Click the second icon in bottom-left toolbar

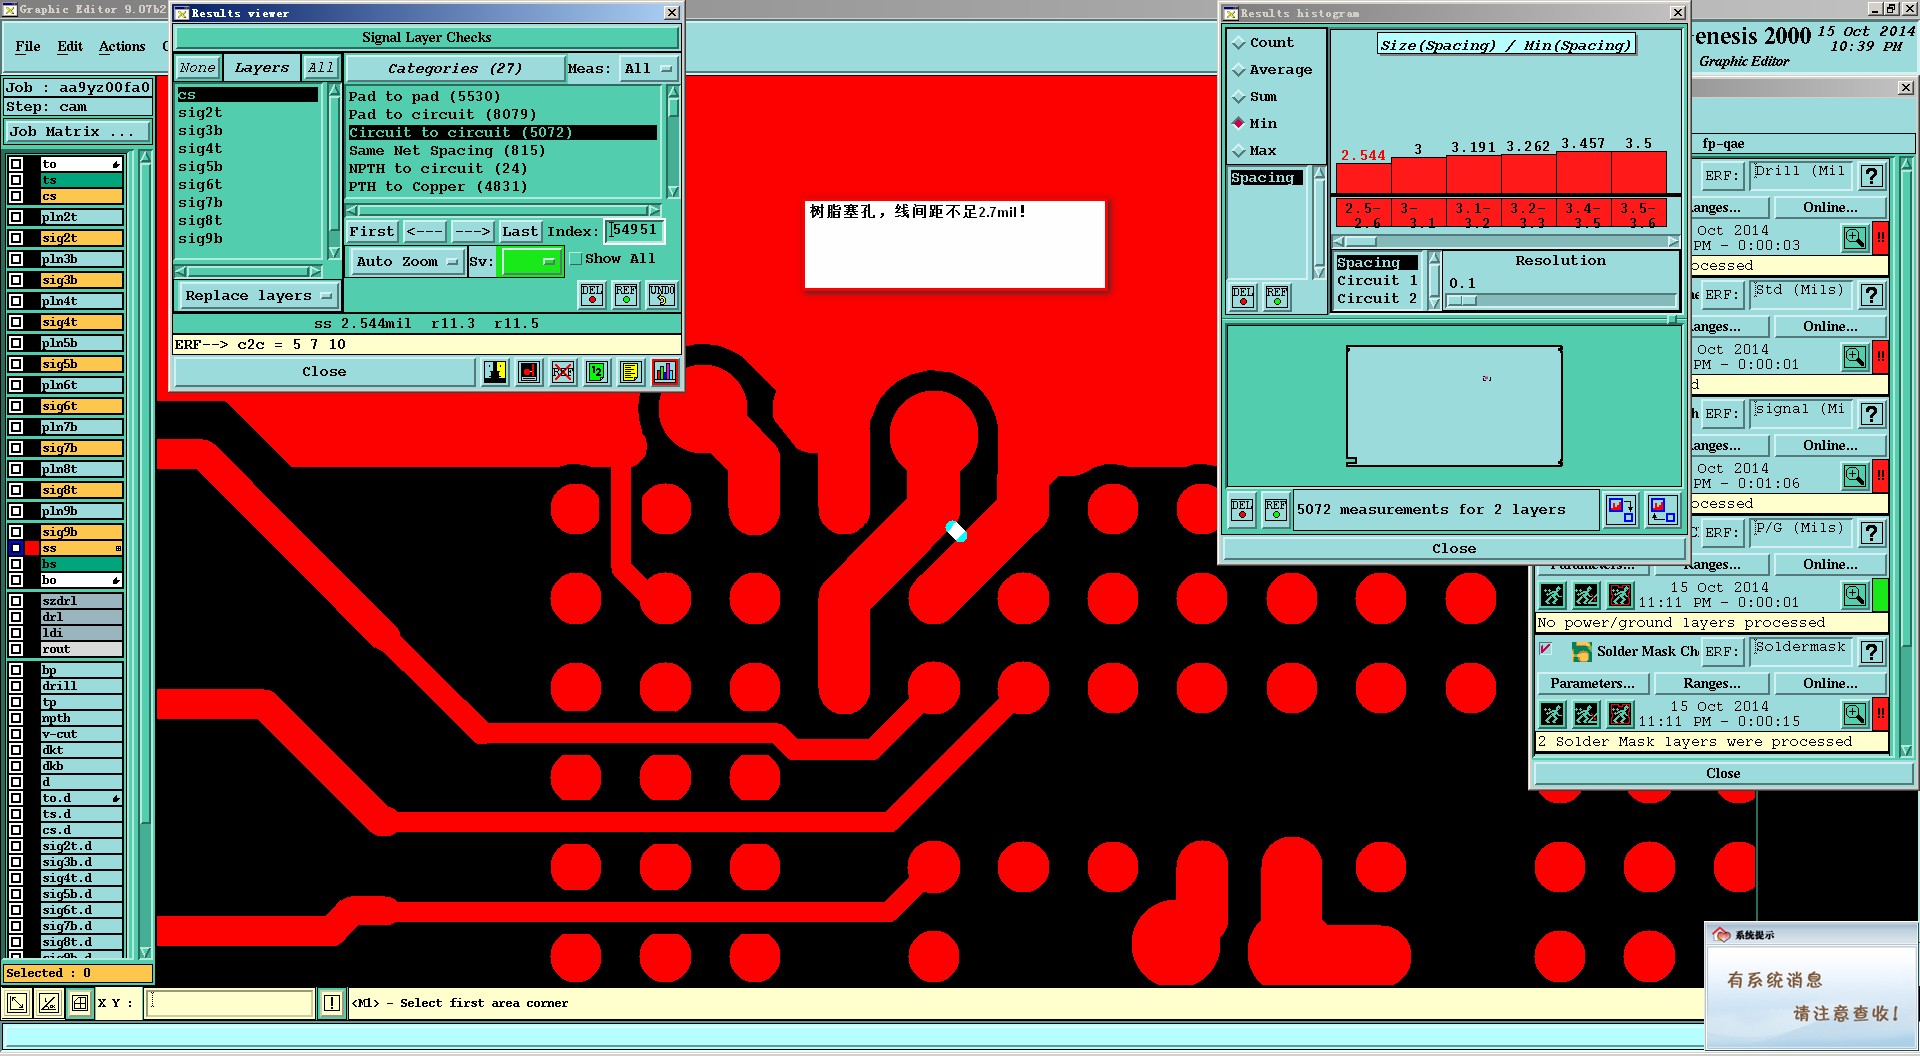point(48,1003)
